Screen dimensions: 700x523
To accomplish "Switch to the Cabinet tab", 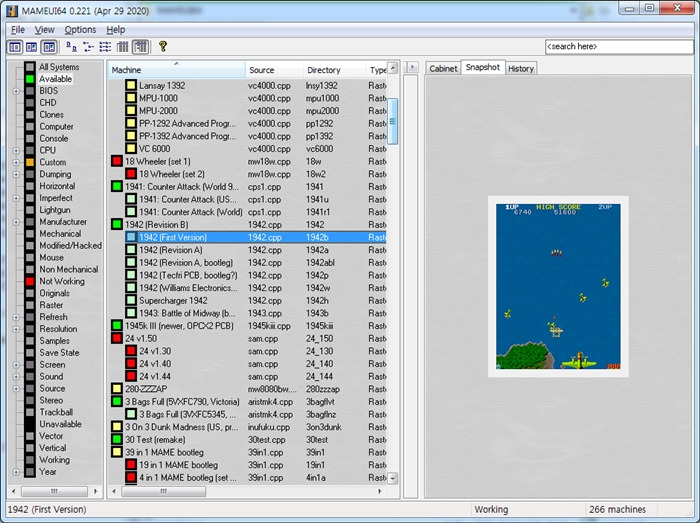I will tap(443, 69).
